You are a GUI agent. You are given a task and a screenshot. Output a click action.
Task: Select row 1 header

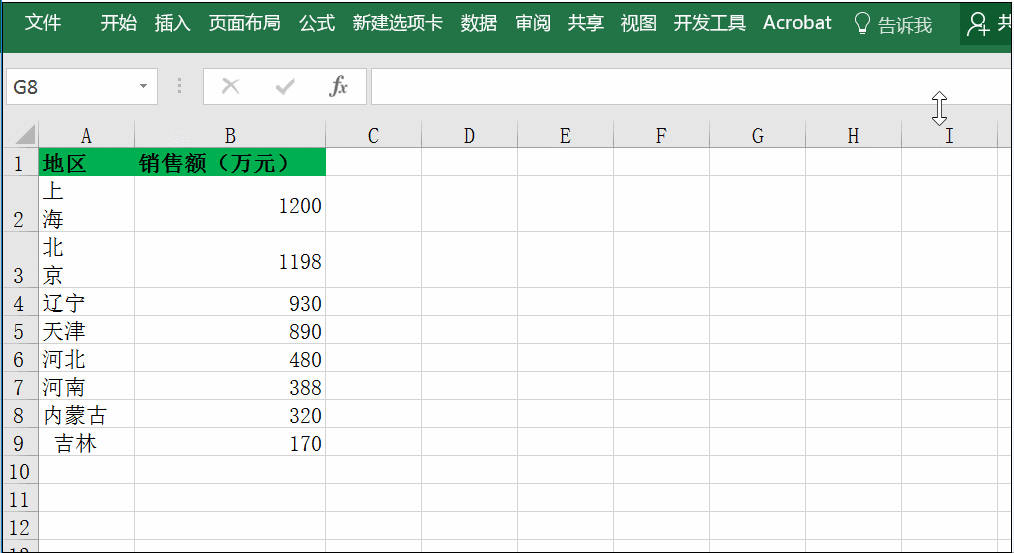point(19,162)
